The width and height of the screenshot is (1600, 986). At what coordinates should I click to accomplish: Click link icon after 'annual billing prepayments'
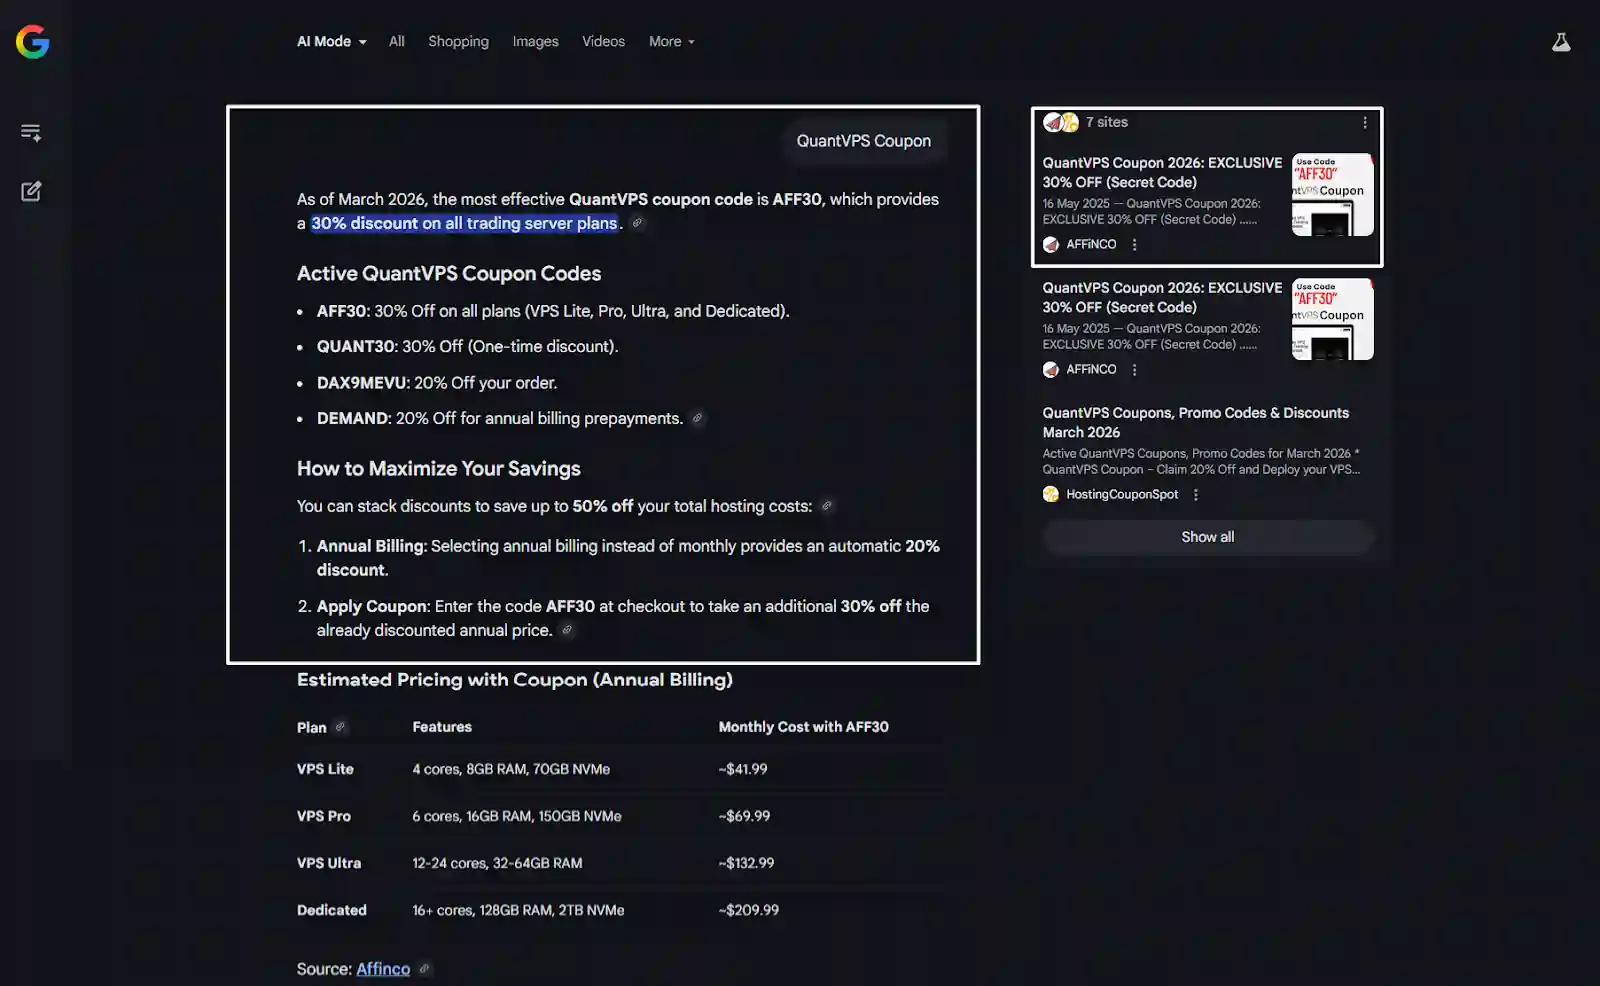[697, 418]
